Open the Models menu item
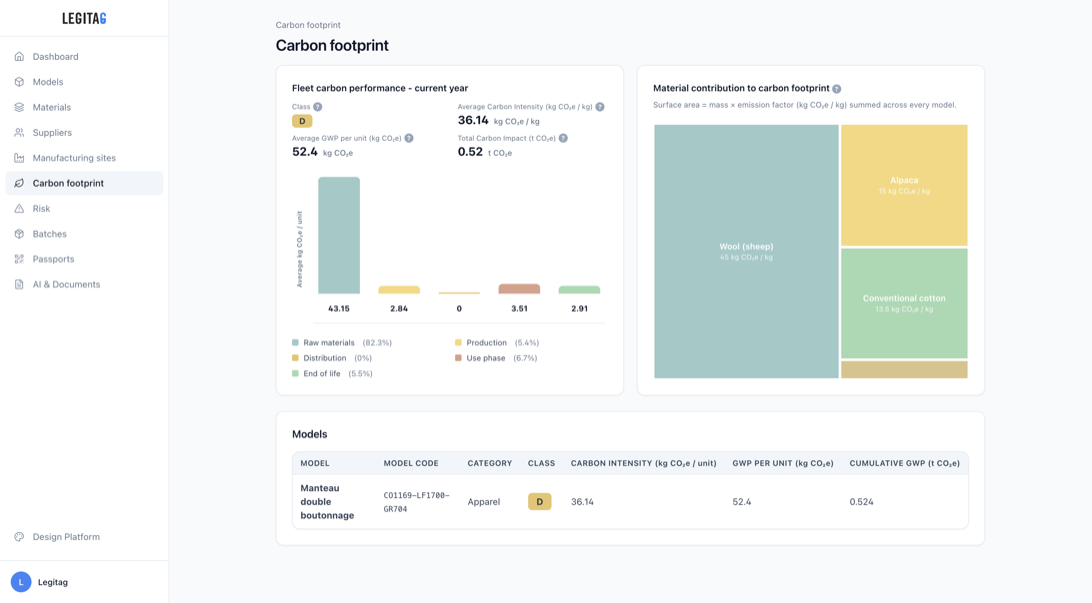This screenshot has width=1092, height=603. click(x=84, y=81)
